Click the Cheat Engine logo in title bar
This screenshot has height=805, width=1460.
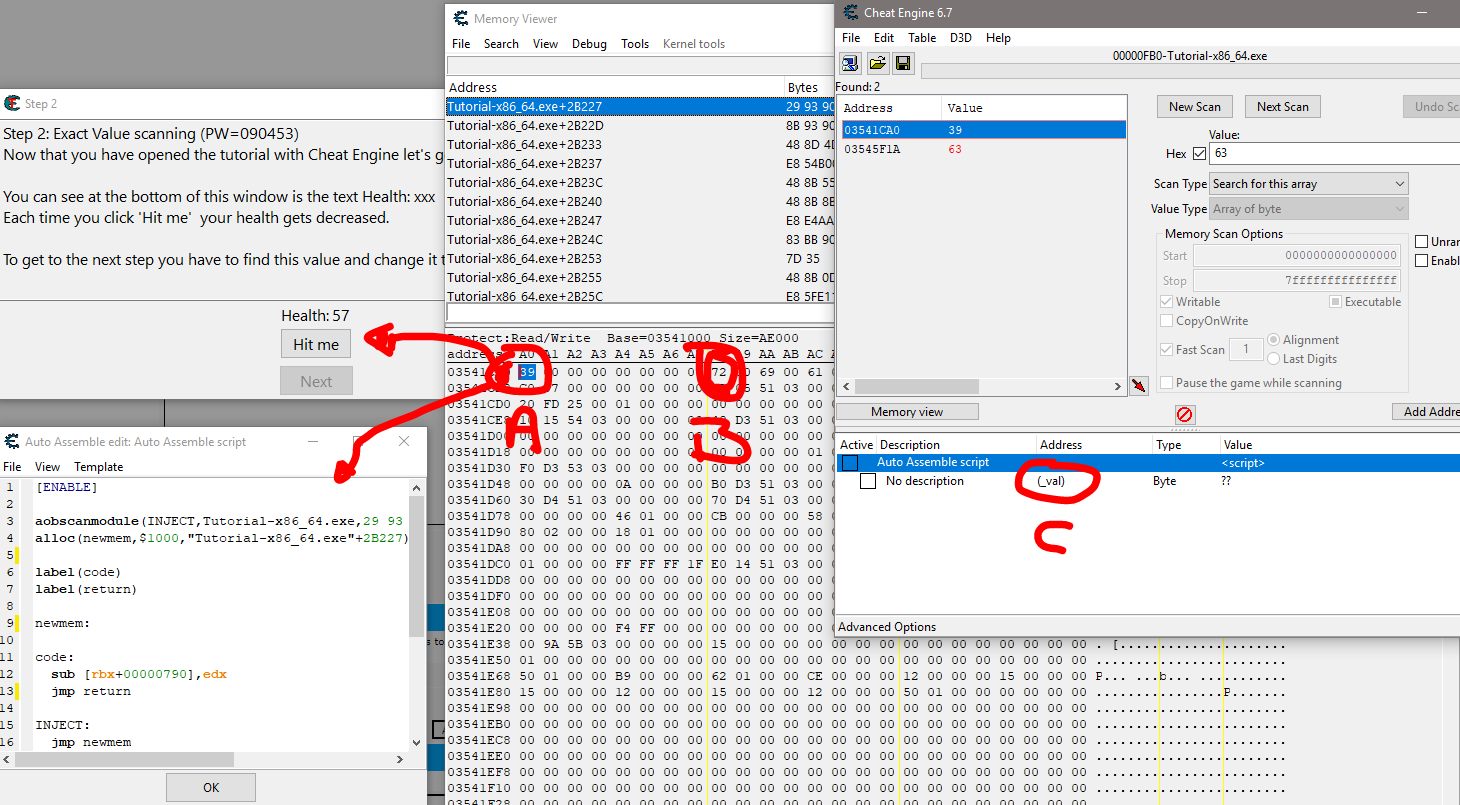[851, 12]
